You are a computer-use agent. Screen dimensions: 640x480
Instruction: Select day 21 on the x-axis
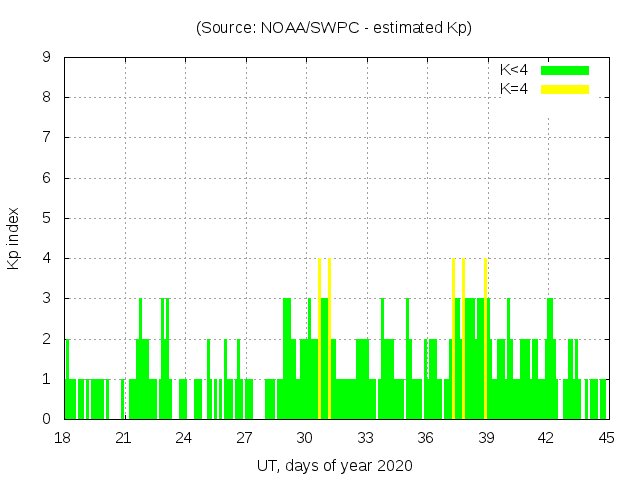124,438
